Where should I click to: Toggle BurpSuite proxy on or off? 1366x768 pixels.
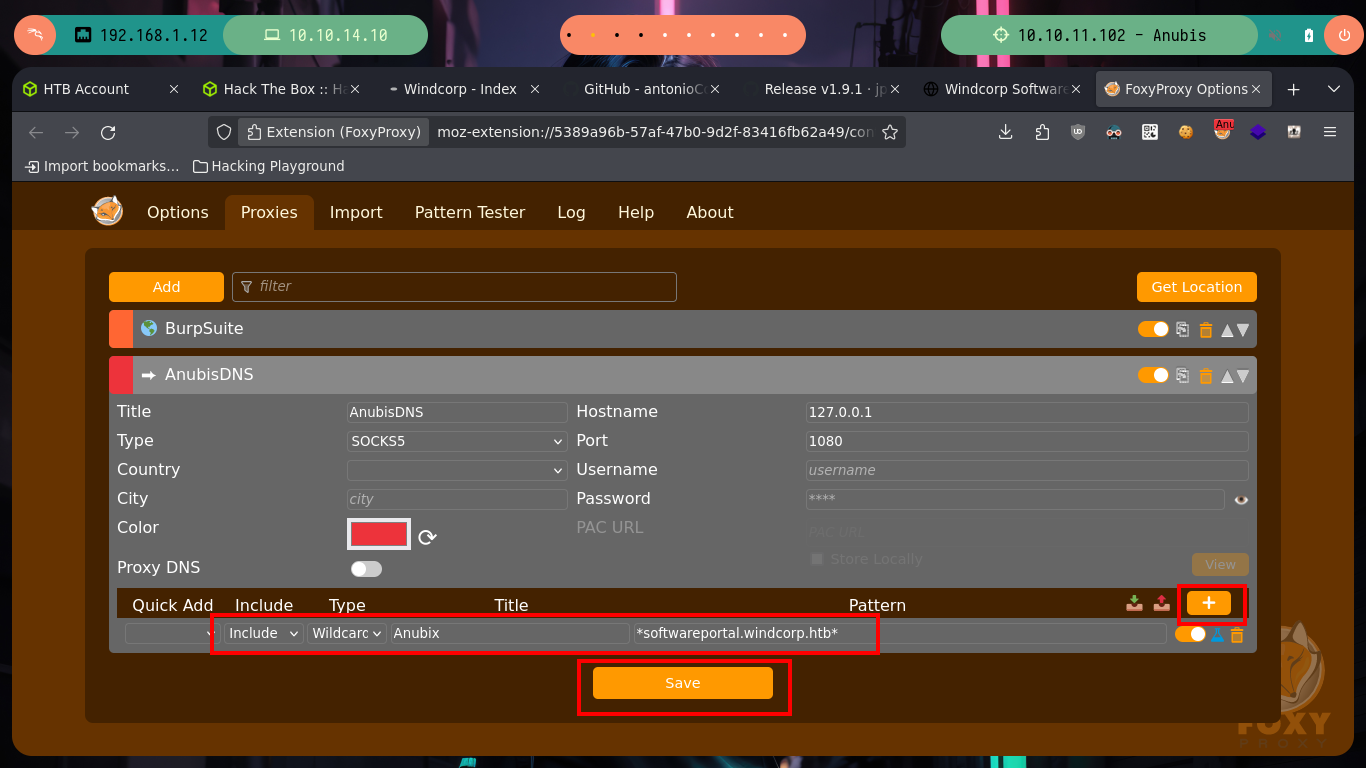point(1153,329)
